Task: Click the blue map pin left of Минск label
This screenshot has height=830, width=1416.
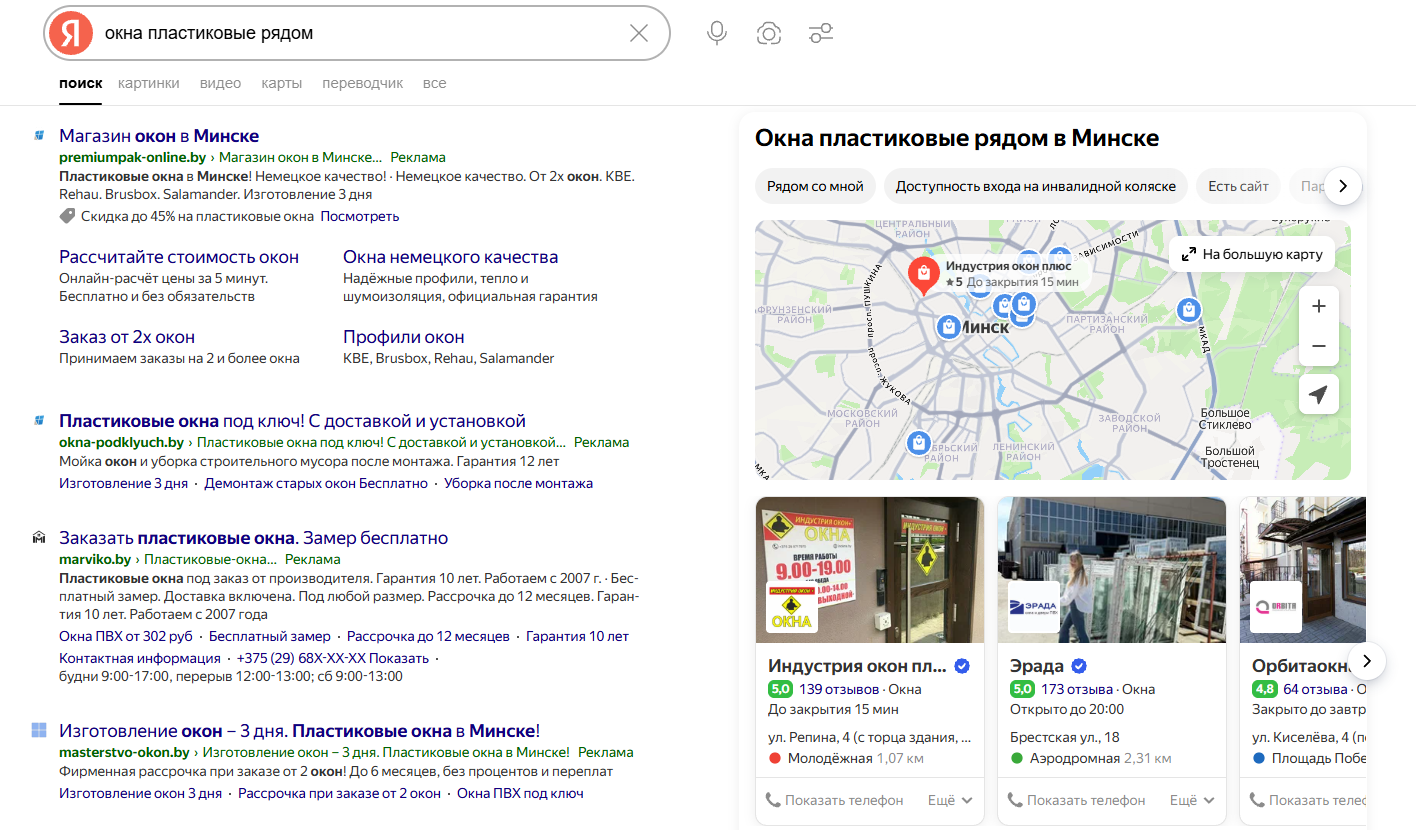Action: (948, 326)
